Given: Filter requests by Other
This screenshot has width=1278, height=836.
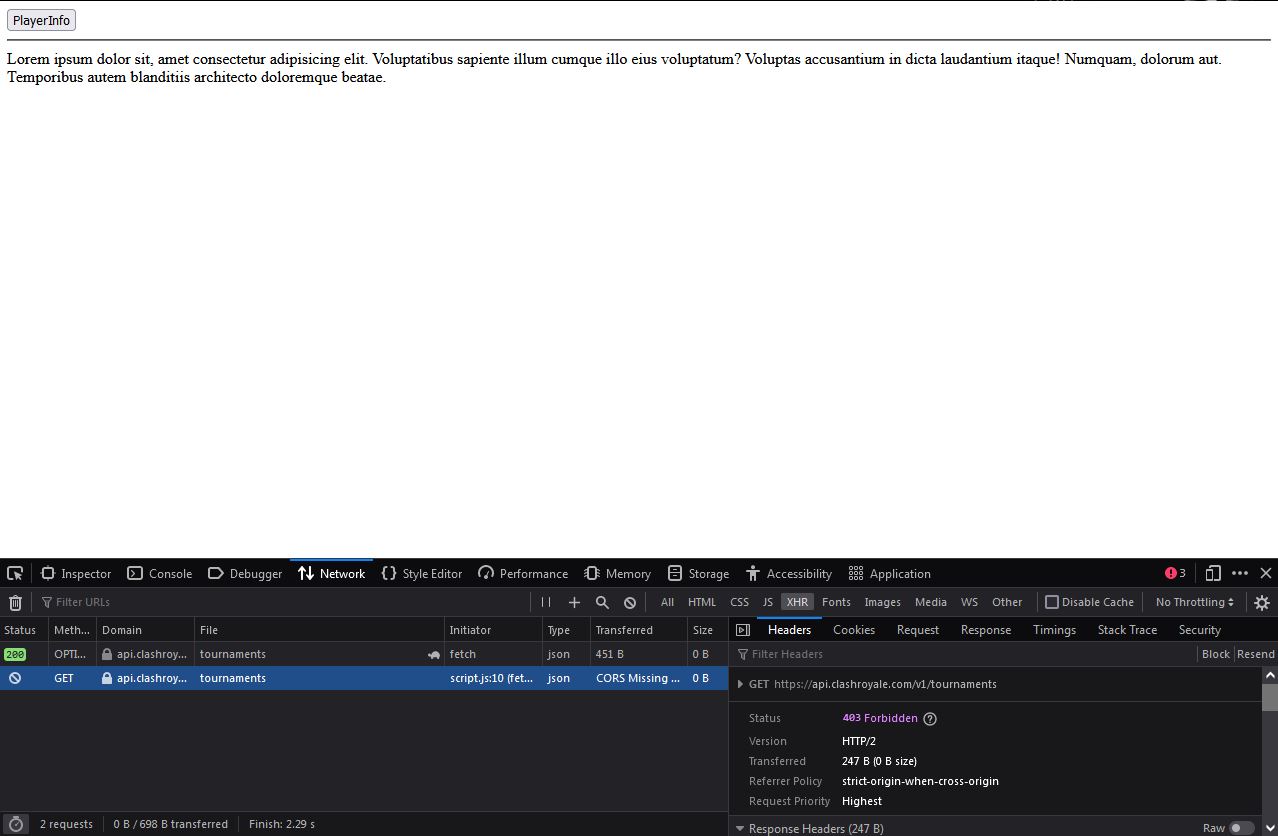Looking at the screenshot, I should point(1007,602).
